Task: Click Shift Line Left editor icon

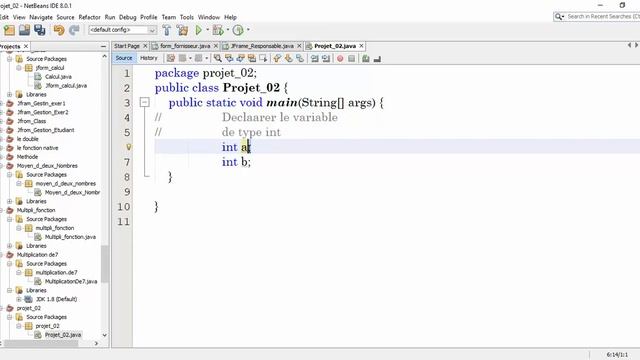Action: (314, 59)
